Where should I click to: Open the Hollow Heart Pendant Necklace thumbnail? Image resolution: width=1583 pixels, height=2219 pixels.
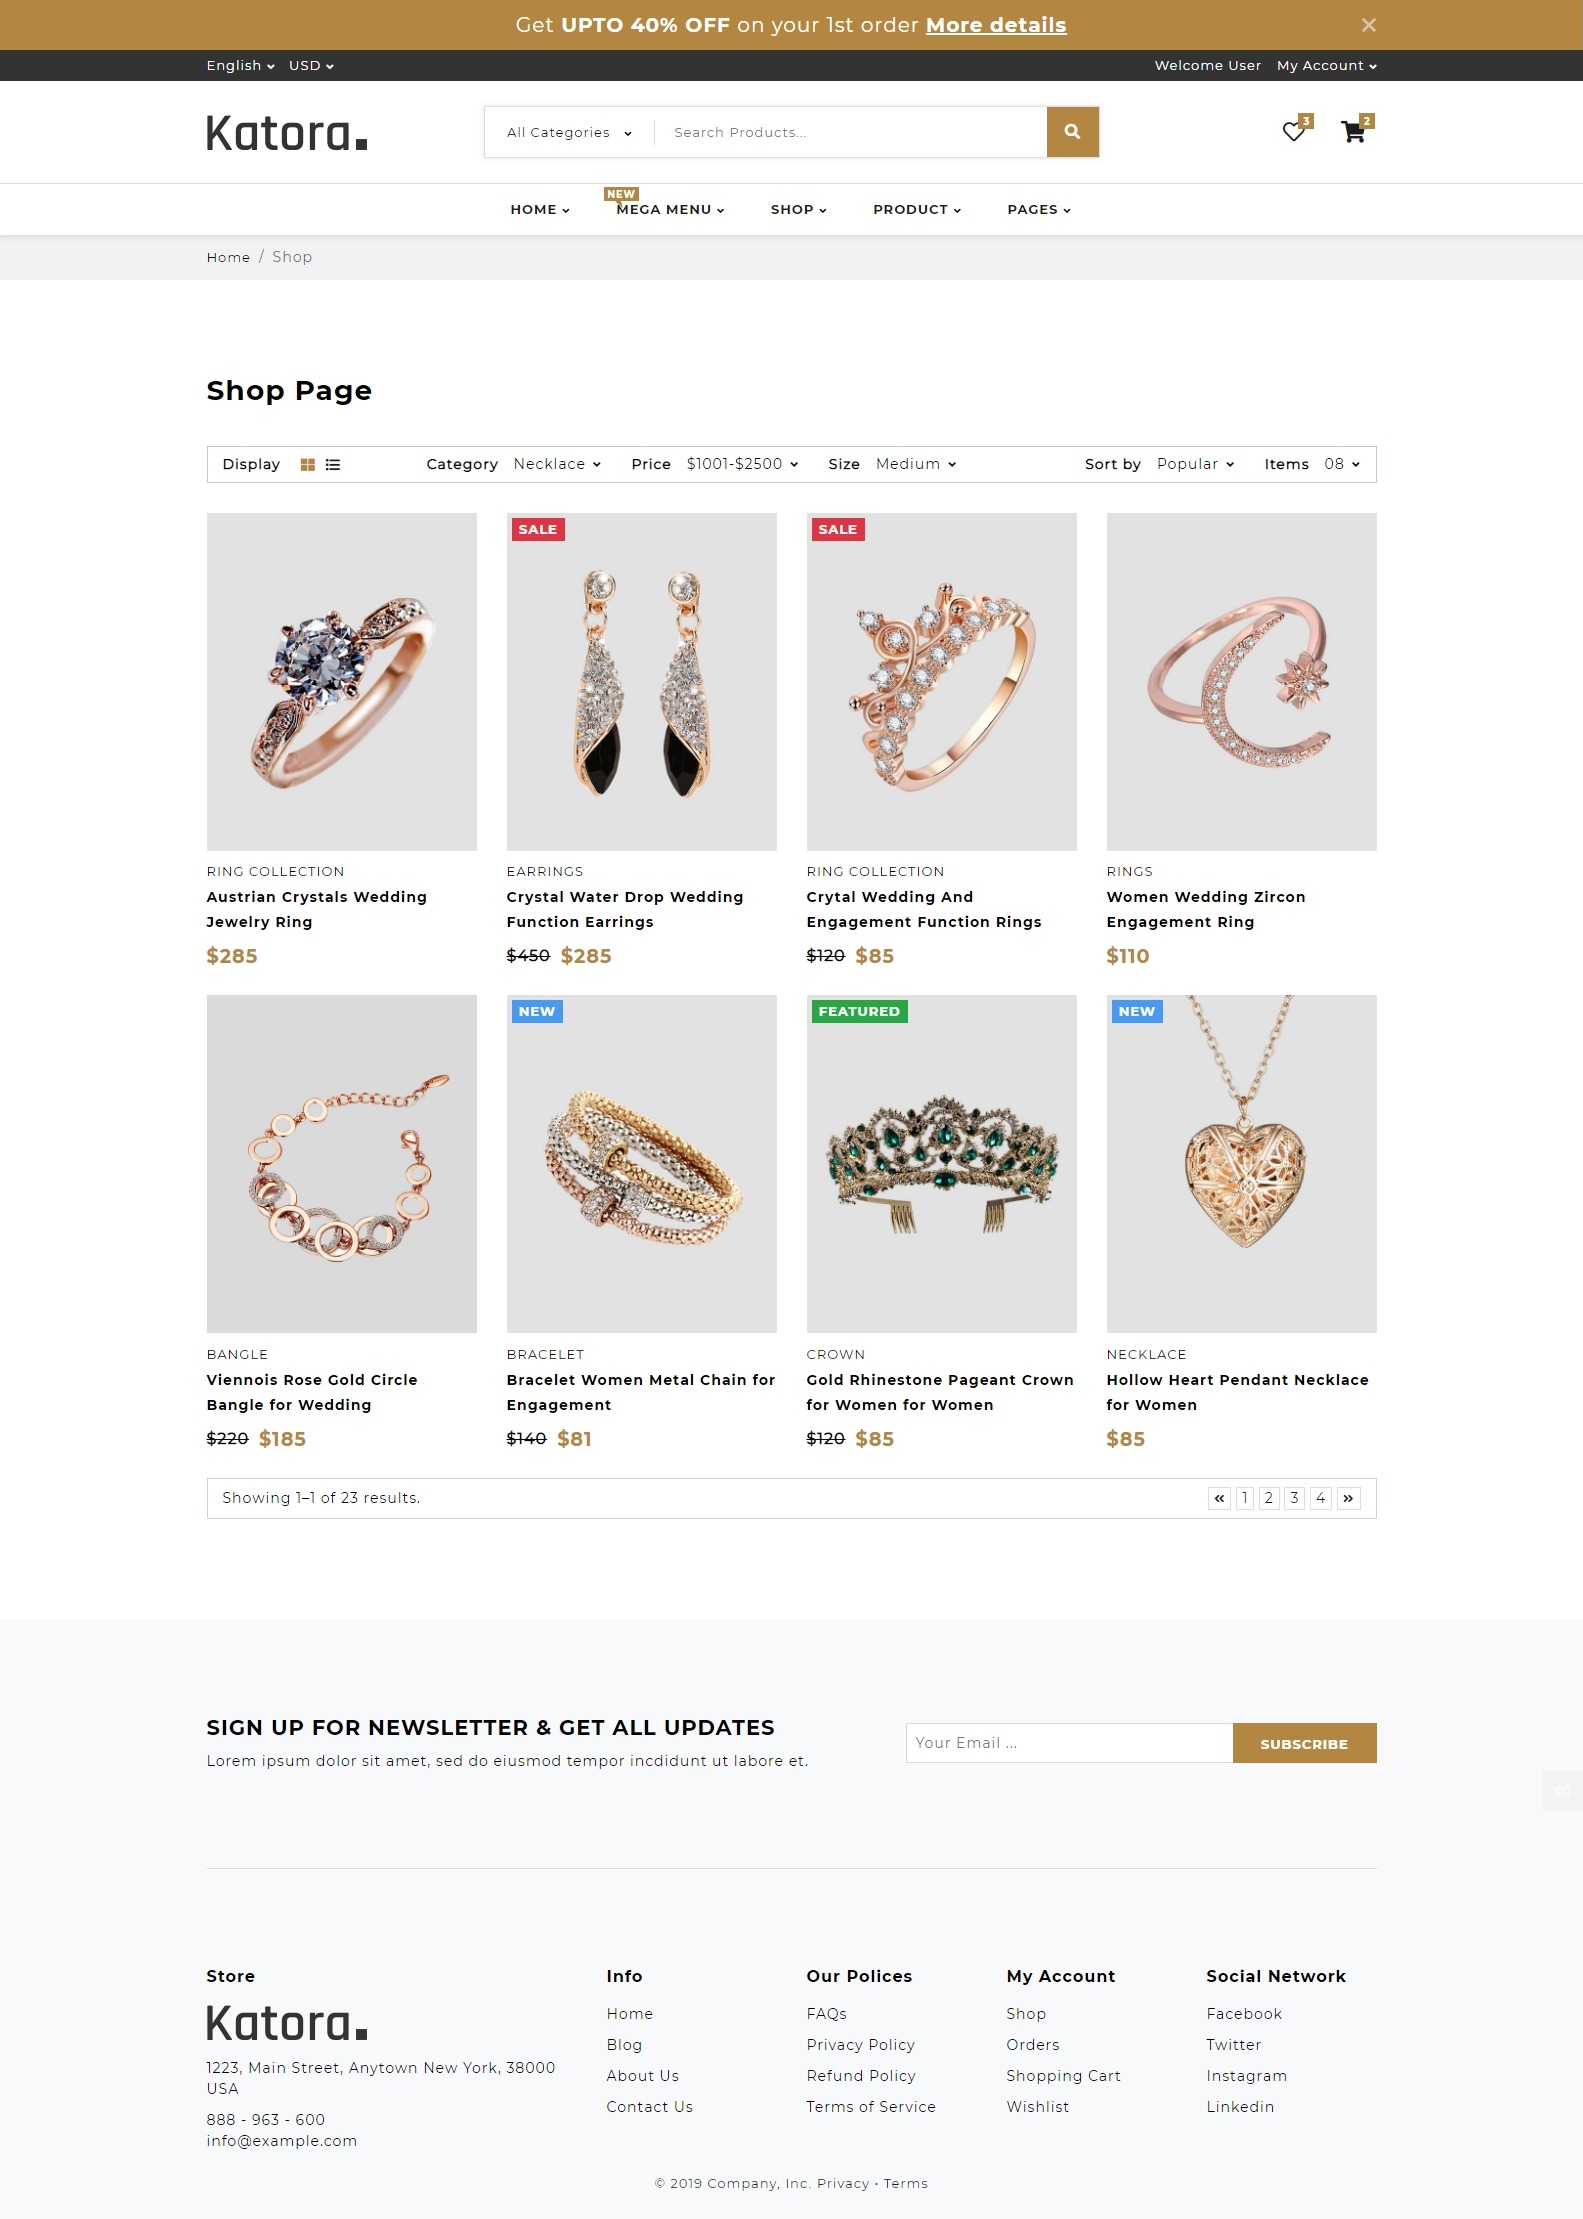(x=1241, y=1164)
